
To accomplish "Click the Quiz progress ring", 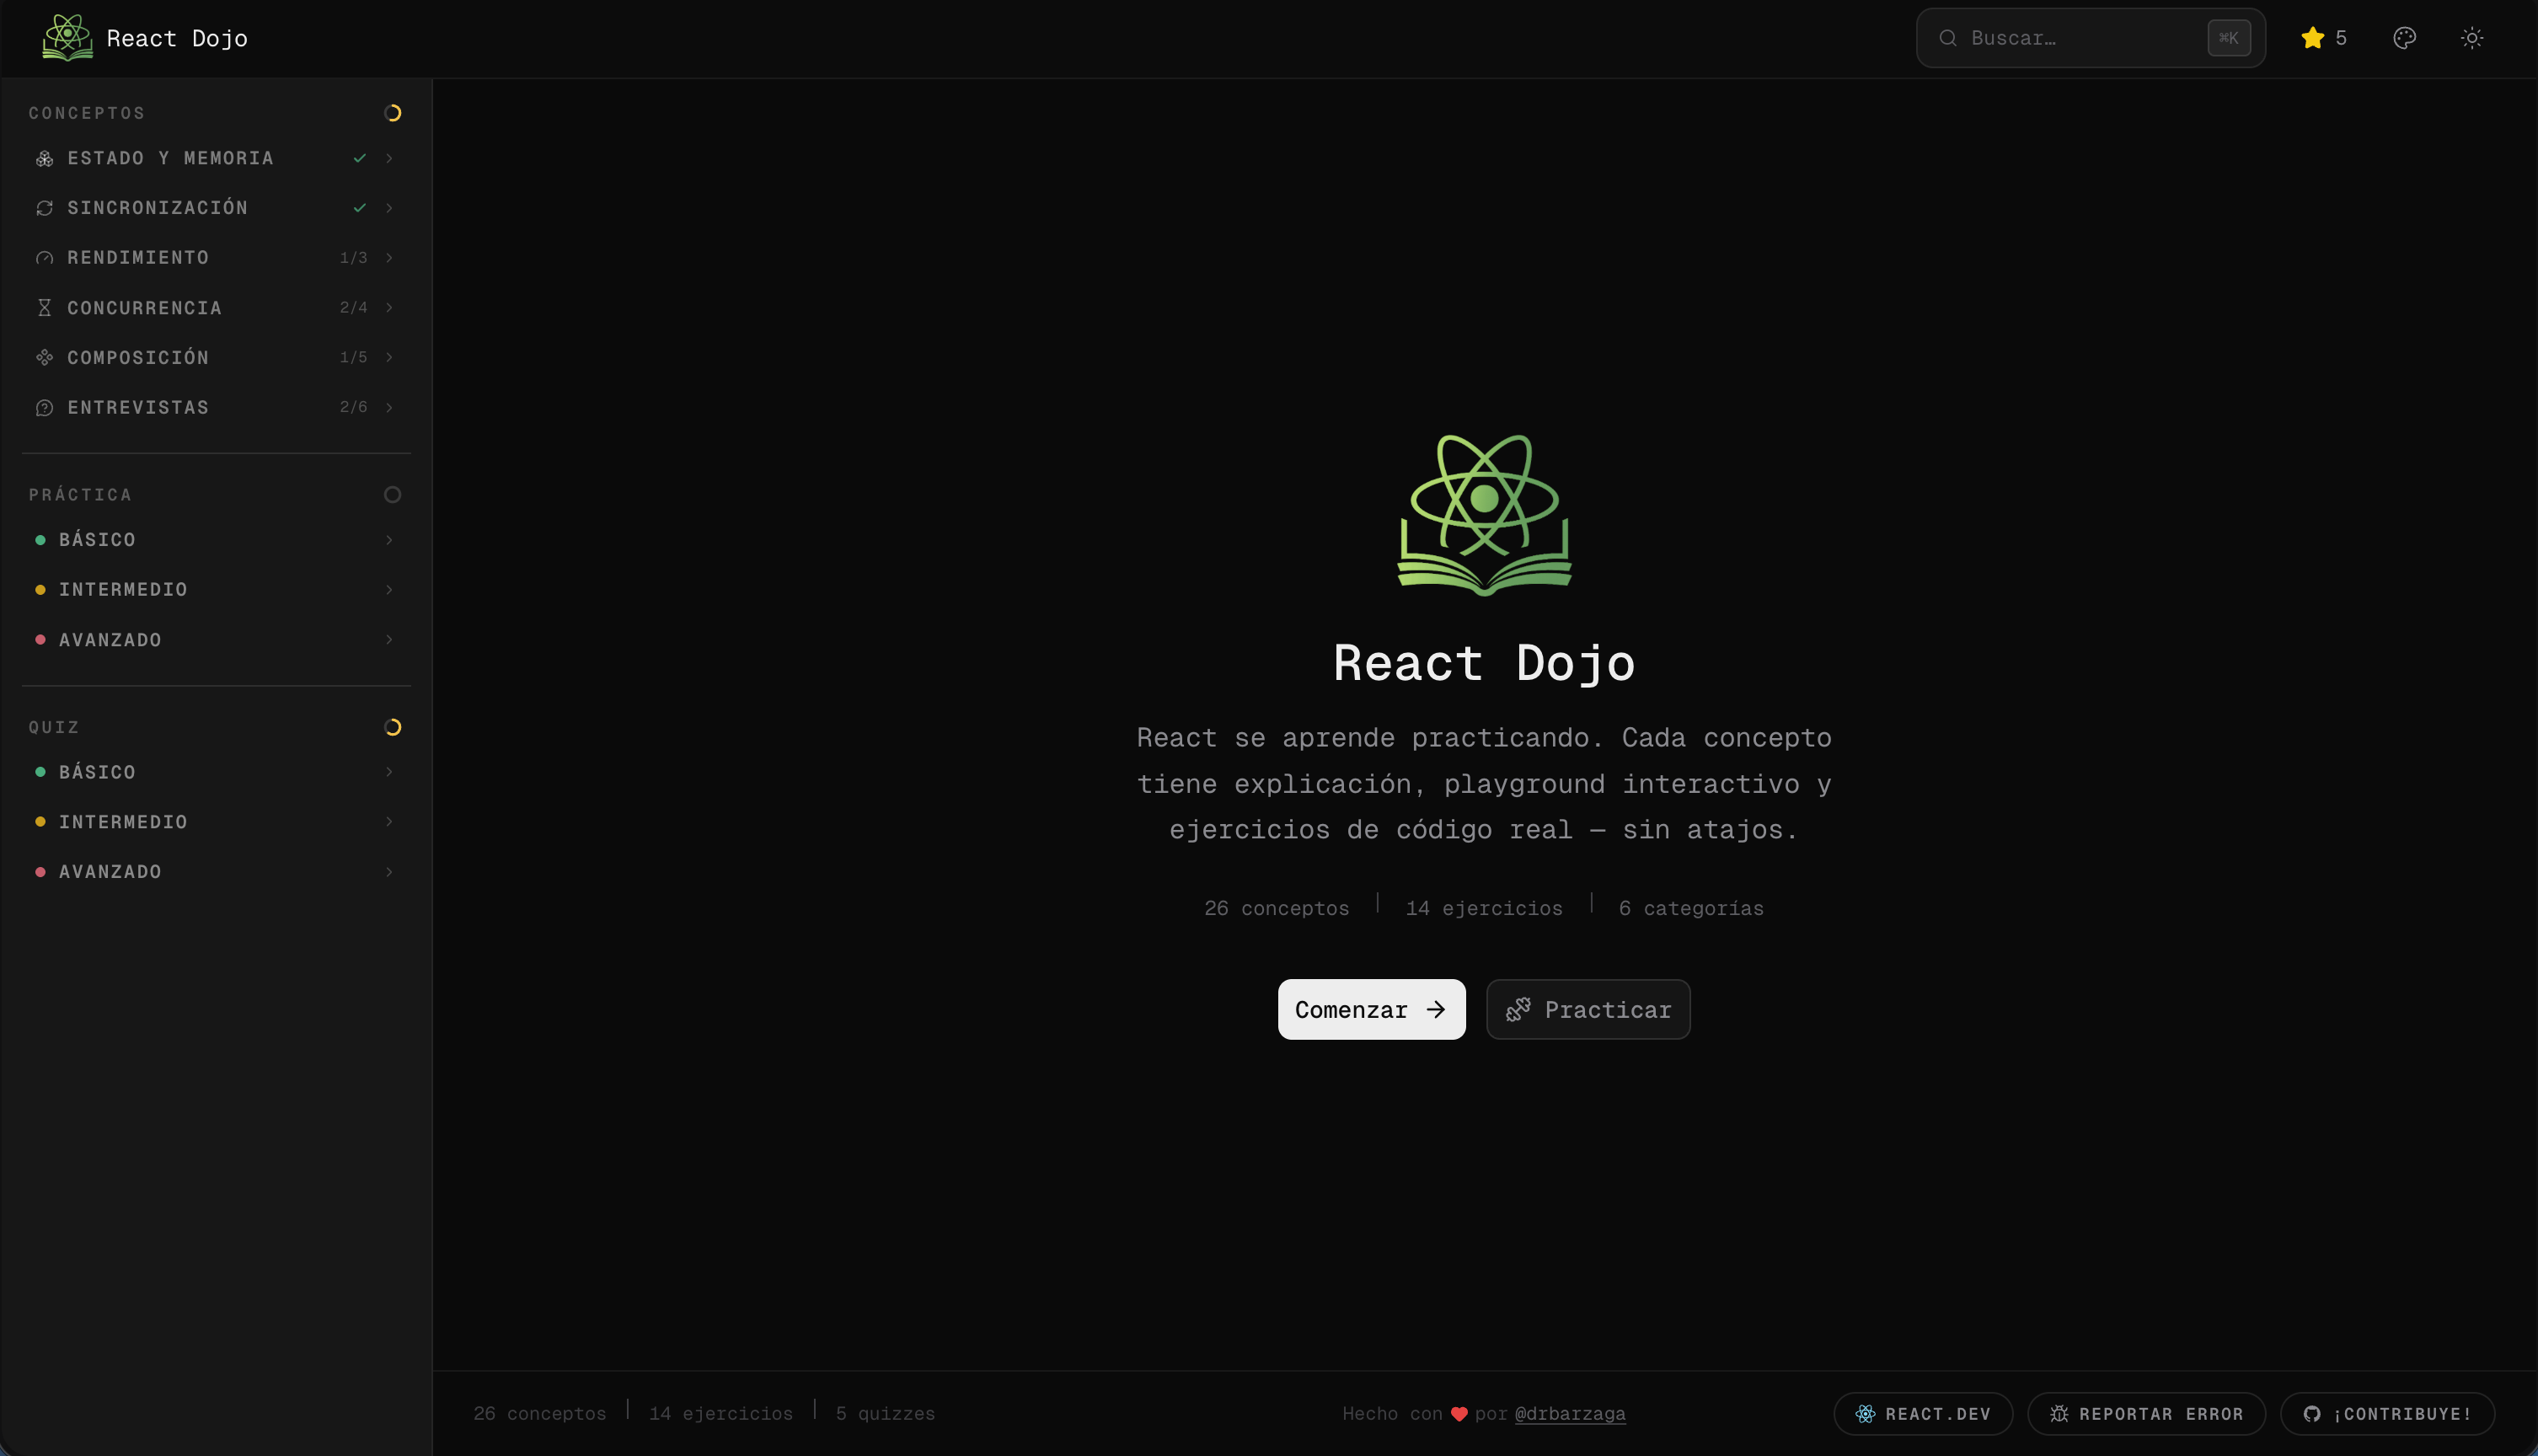I will (x=392, y=726).
